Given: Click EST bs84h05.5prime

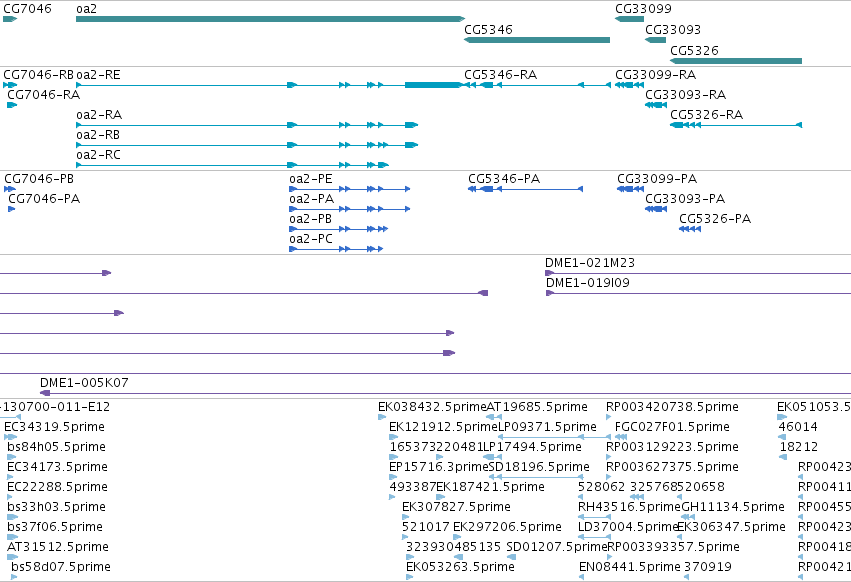Looking at the screenshot, I should point(56,447).
